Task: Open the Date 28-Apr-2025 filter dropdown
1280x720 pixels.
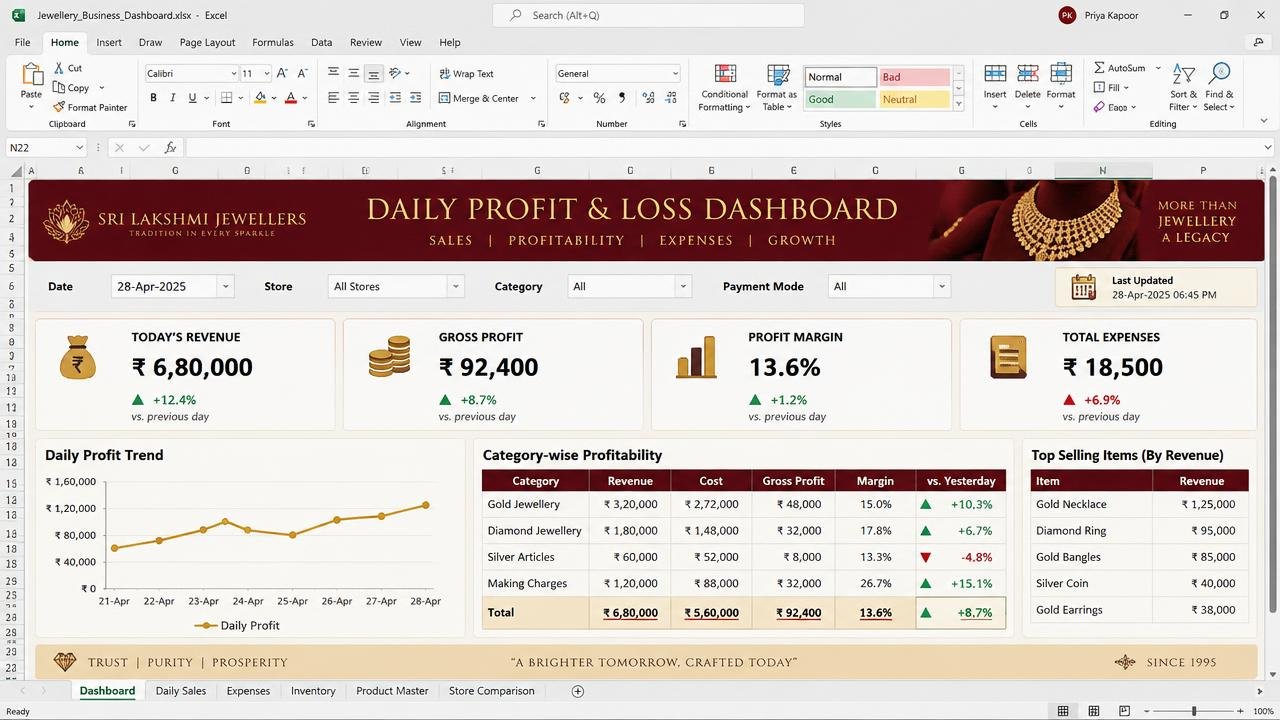Action: (225, 286)
